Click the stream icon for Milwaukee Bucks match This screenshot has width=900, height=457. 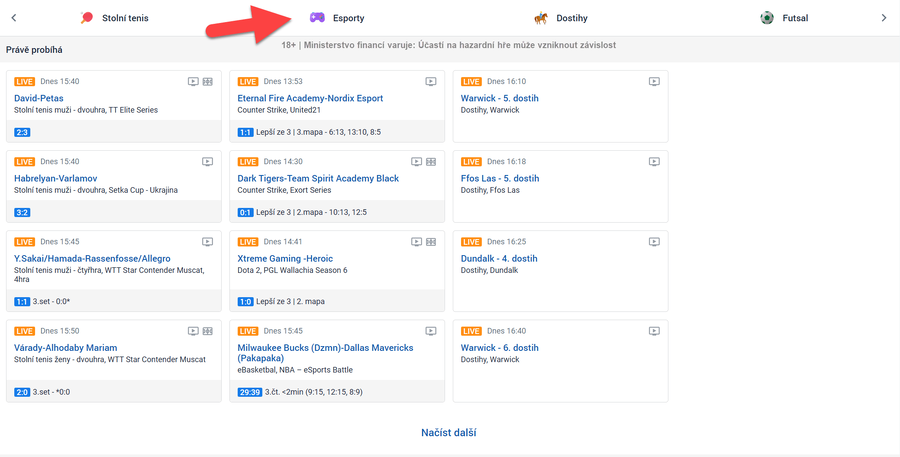(431, 331)
